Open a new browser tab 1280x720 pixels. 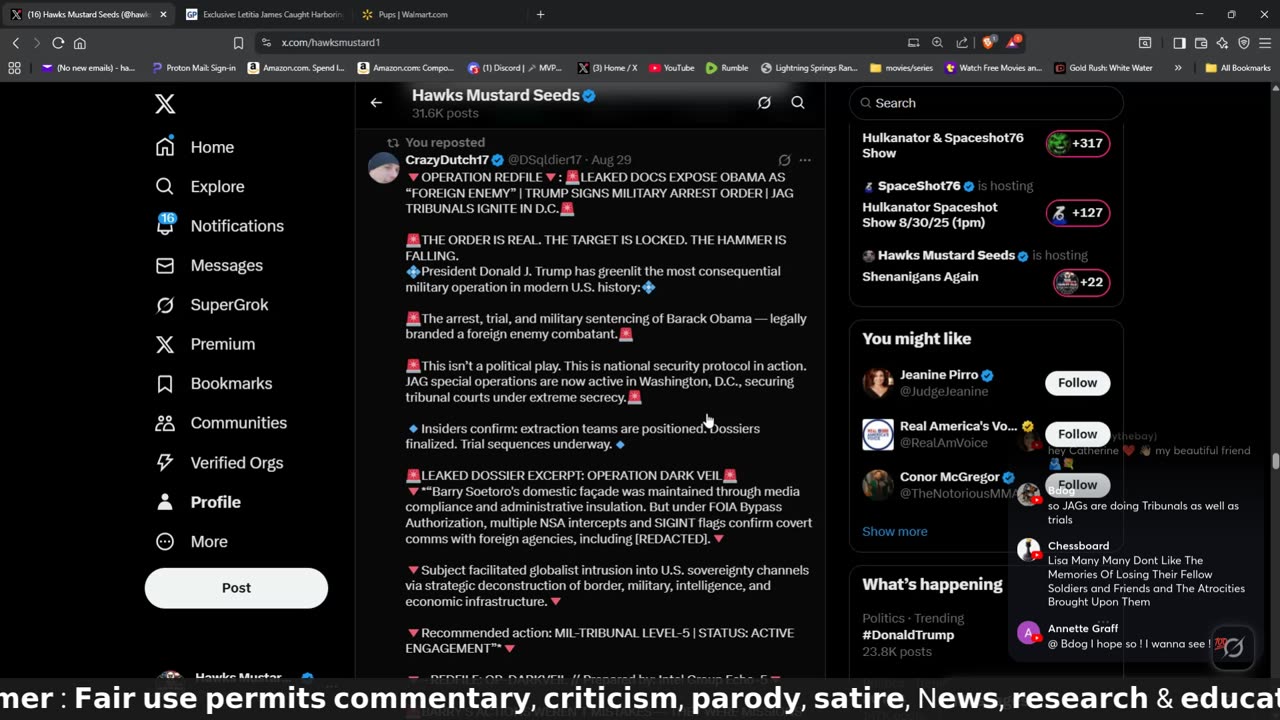[540, 14]
